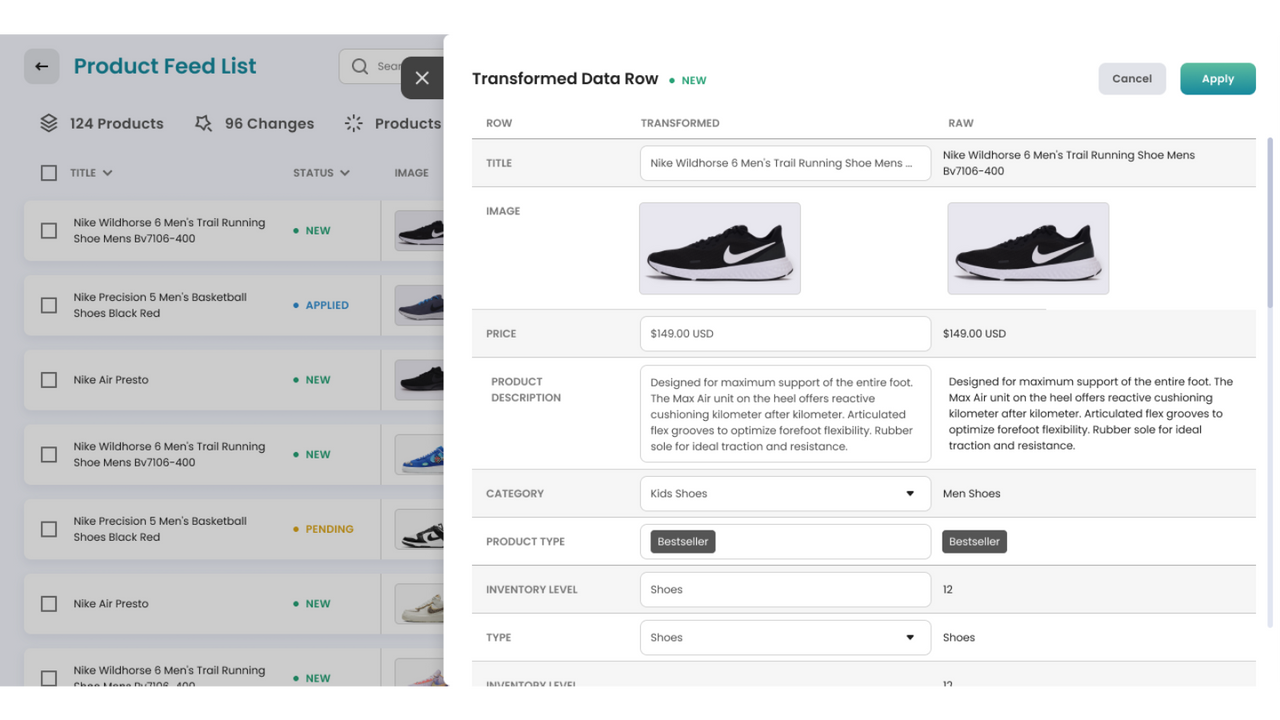
Task: Click the raw inventory value 12
Action: coord(947,589)
